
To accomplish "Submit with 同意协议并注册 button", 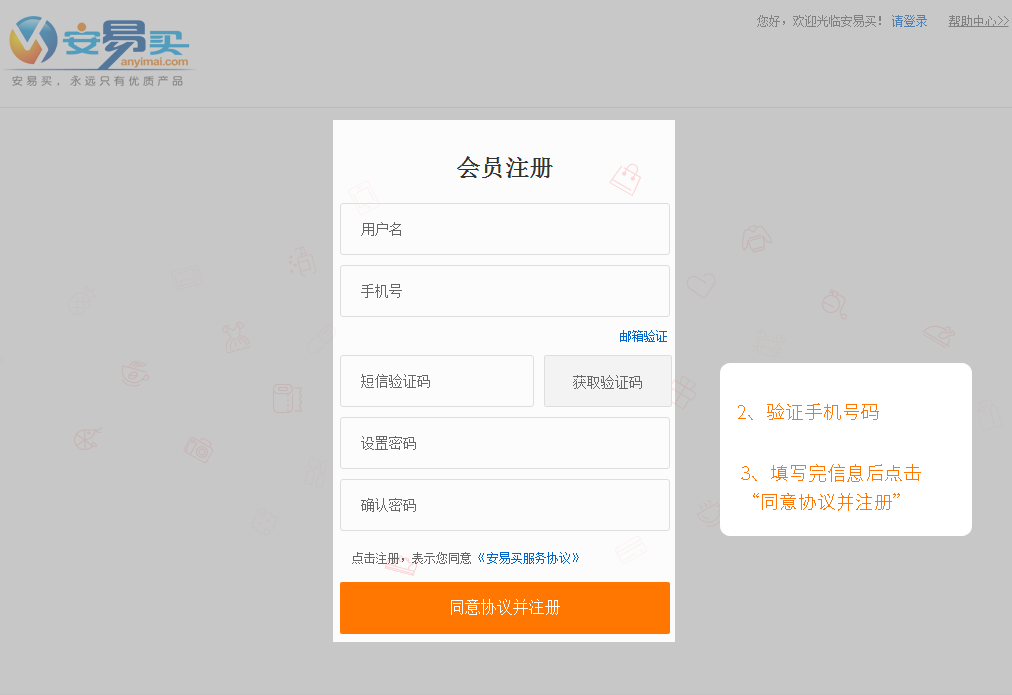I will tap(505, 608).
